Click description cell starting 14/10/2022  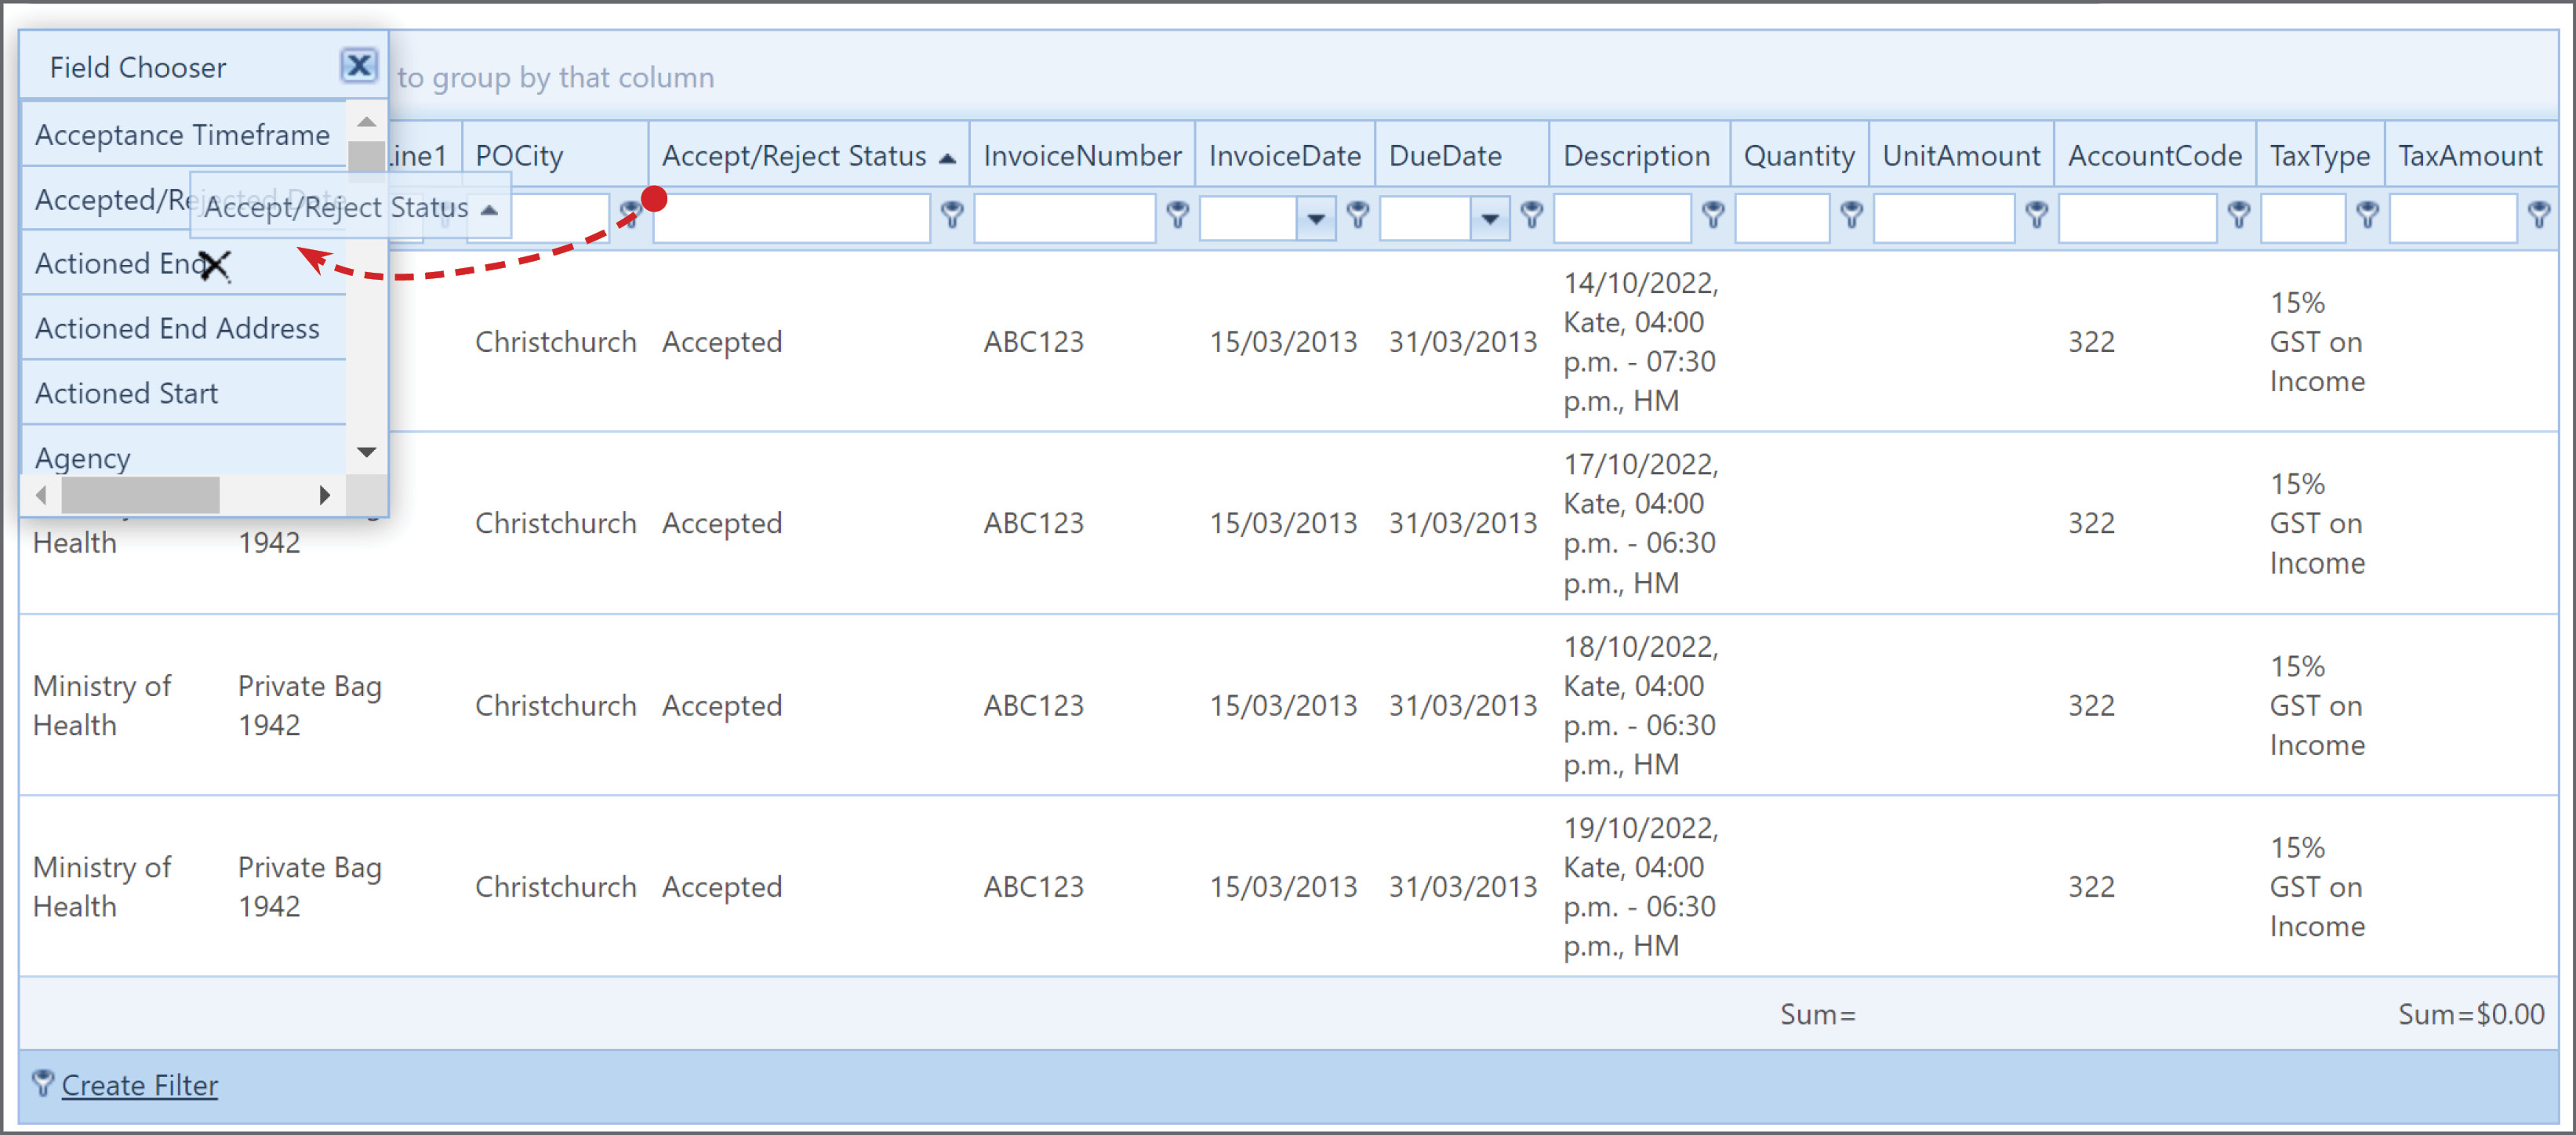coord(1640,342)
